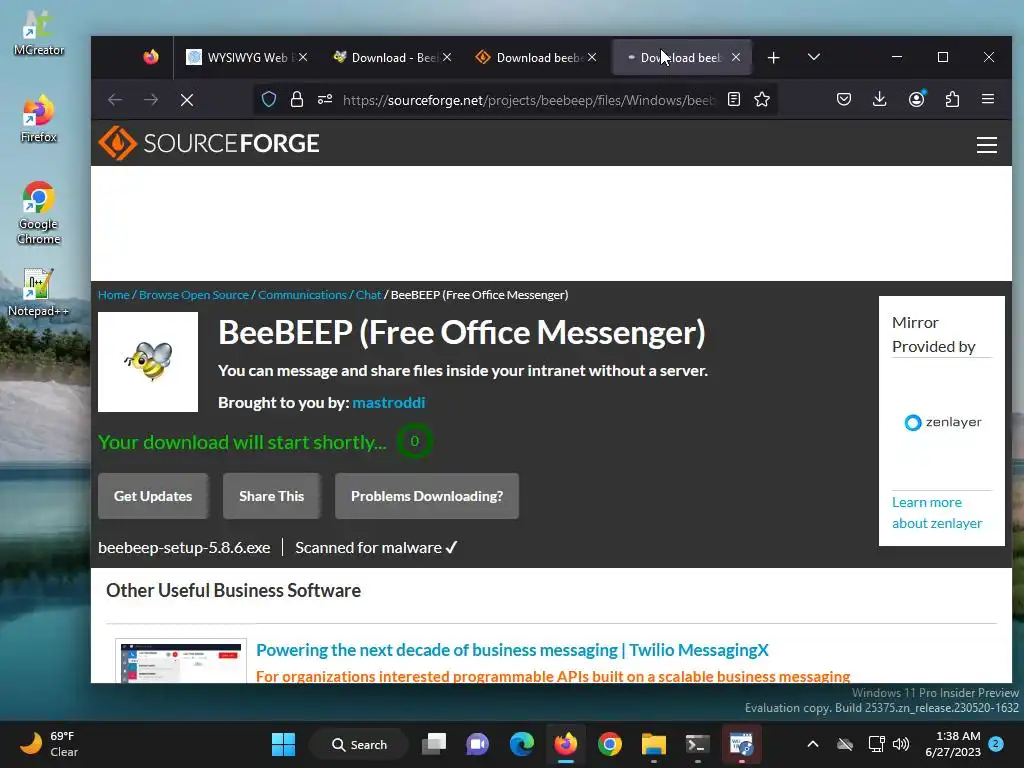
Task: Open Chat breadcrumb link
Action: pos(368,295)
